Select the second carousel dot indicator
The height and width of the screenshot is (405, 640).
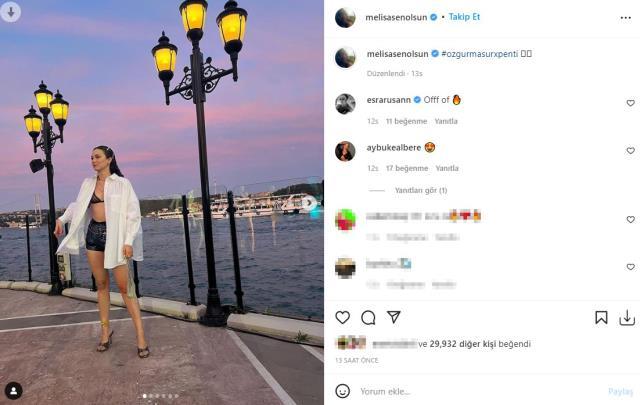pos(151,396)
